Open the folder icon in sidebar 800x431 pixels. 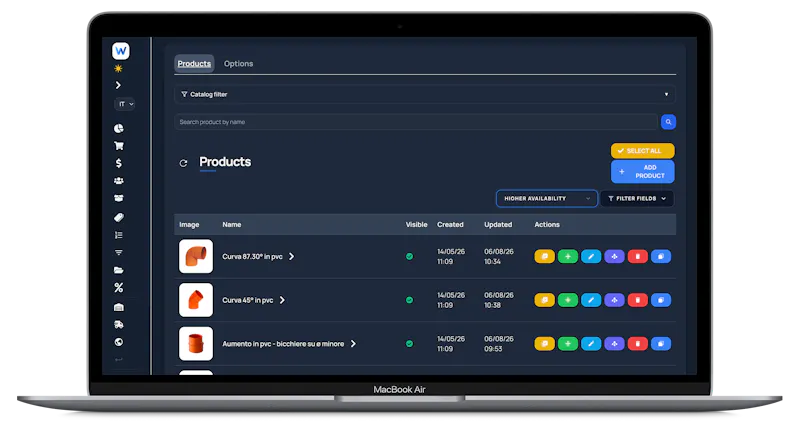[x=119, y=270]
